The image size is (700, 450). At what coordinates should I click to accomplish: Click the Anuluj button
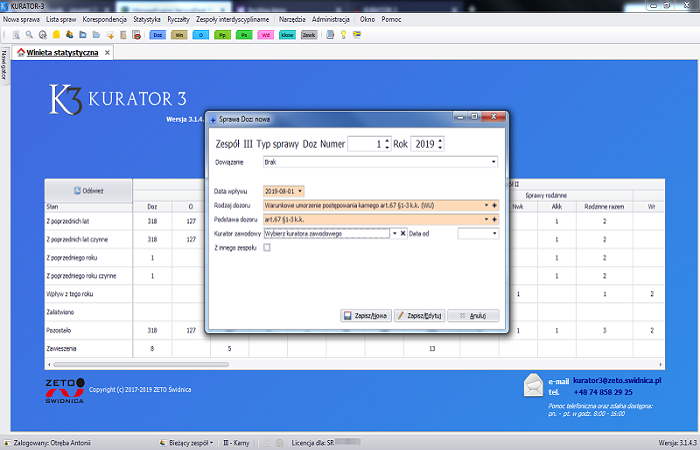pyautogui.click(x=473, y=316)
